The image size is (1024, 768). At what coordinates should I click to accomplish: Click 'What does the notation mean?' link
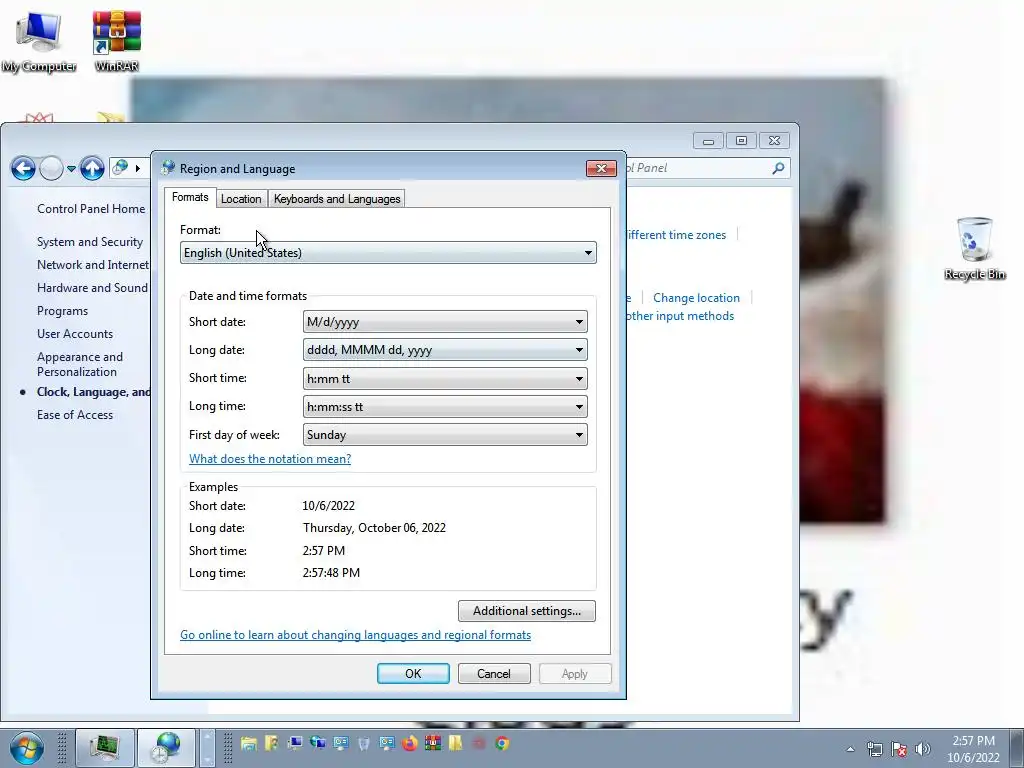[x=270, y=458]
